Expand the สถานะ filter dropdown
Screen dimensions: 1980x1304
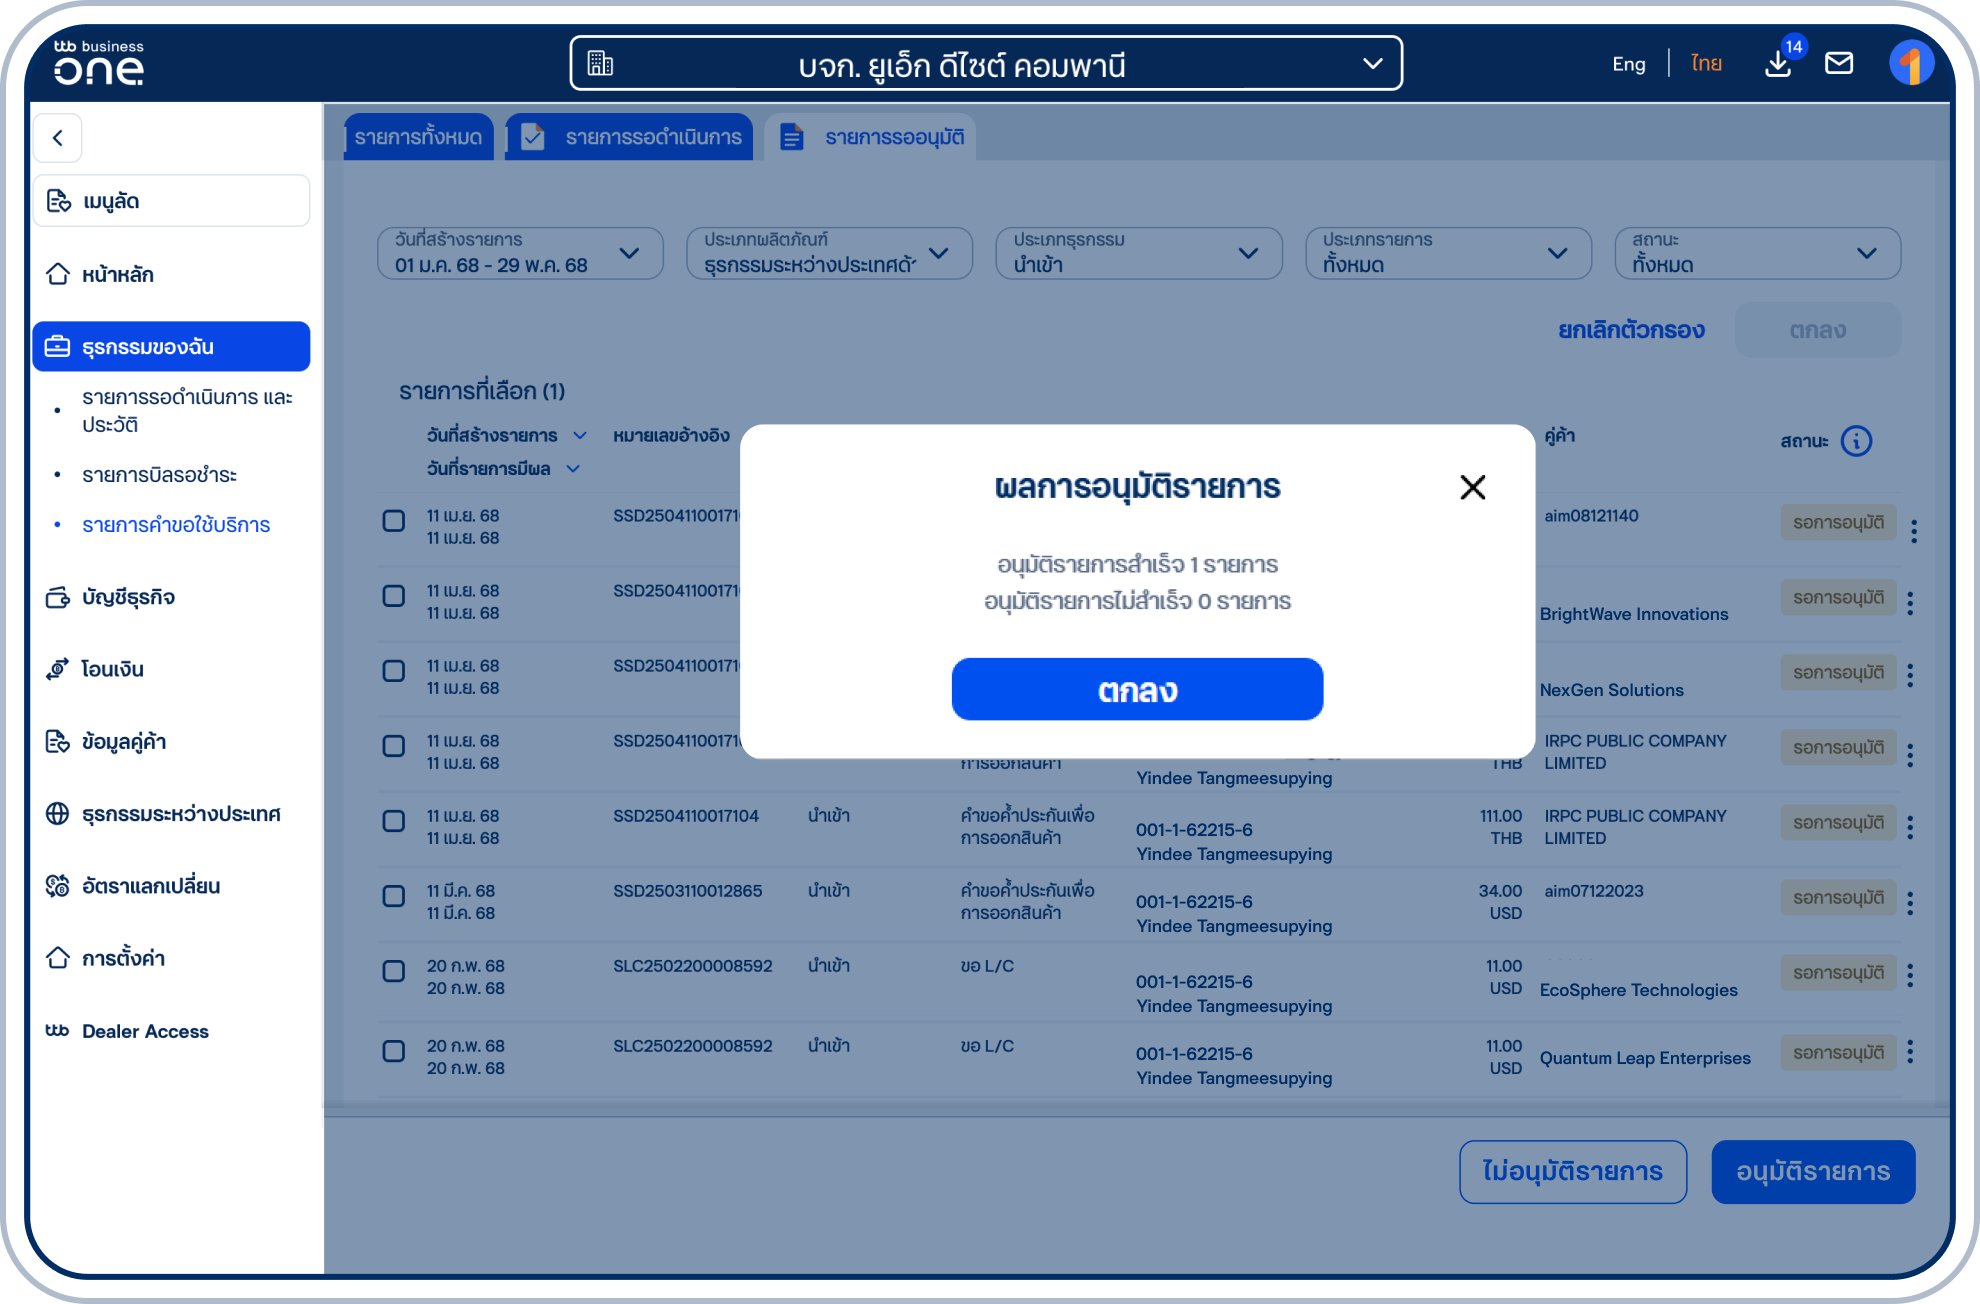click(x=1757, y=253)
